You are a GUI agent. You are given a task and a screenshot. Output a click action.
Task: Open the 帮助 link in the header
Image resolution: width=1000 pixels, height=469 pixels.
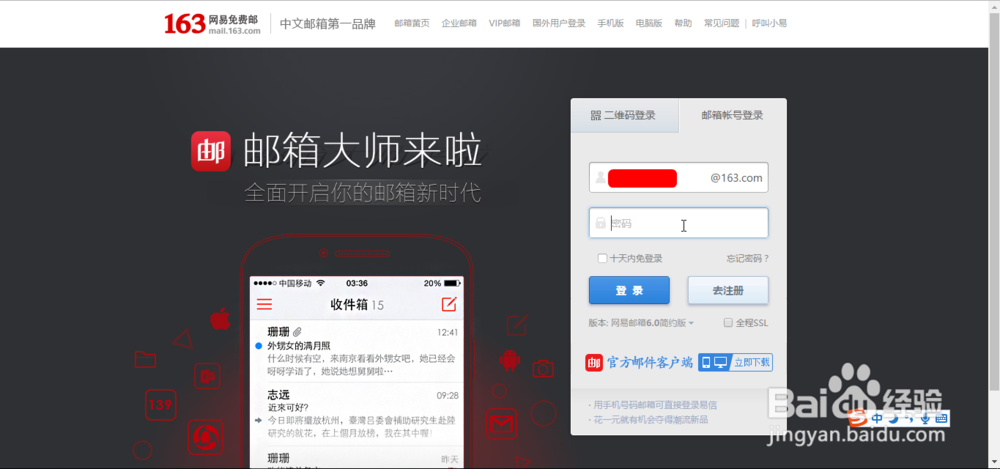(x=682, y=23)
